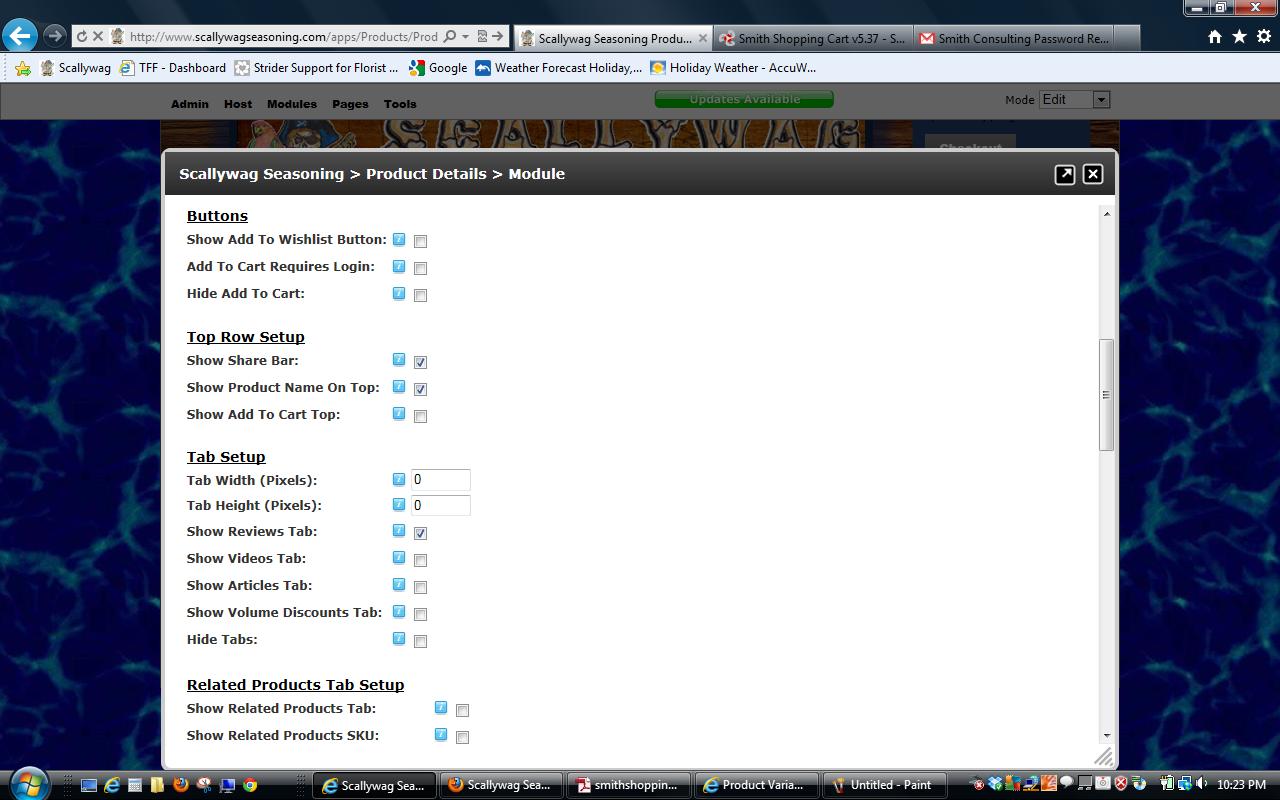
Task: Open help icon for Show Share Bar
Action: pyautogui.click(x=399, y=360)
